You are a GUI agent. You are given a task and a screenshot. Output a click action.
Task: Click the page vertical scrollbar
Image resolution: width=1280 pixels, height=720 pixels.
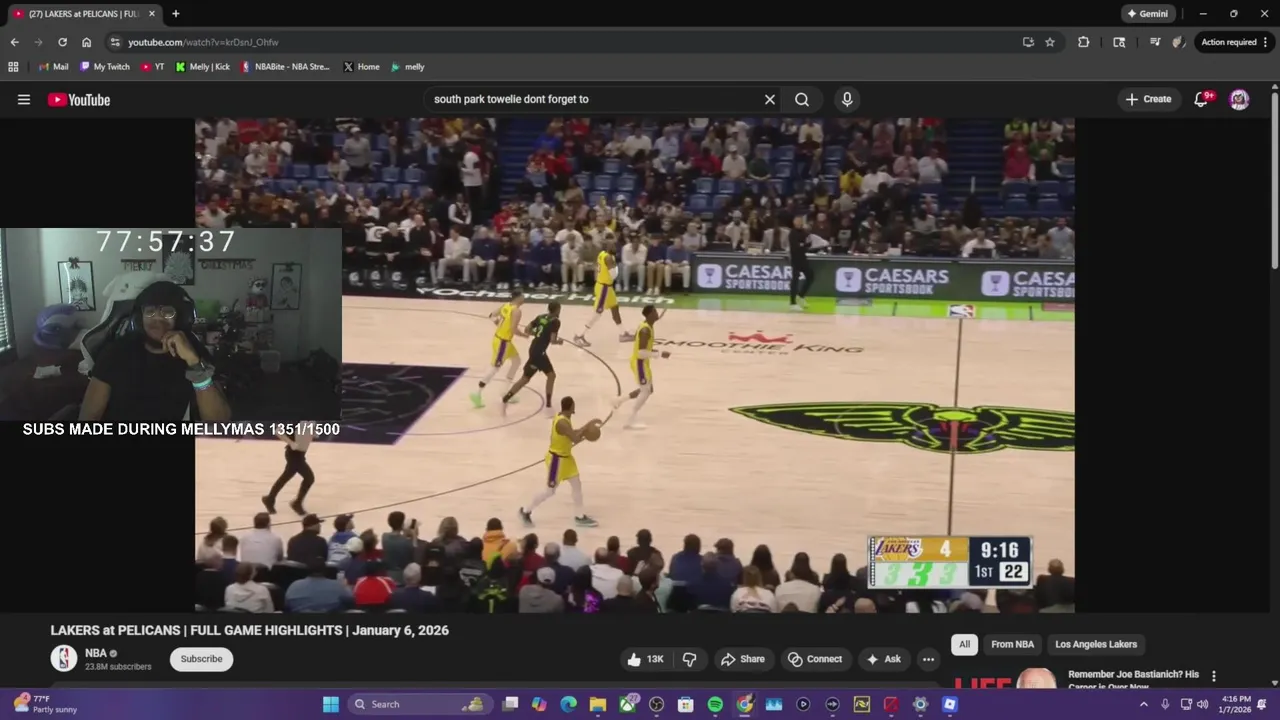click(x=1274, y=180)
